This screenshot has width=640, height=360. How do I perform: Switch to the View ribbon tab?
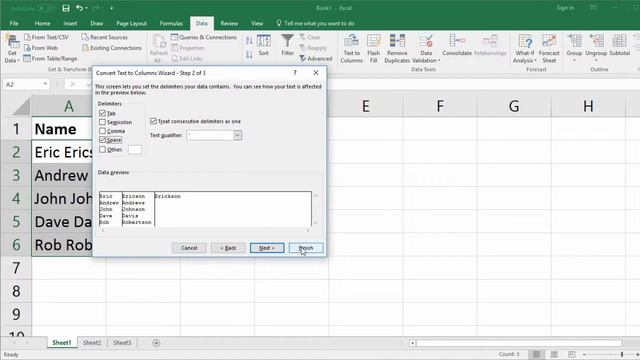coord(257,23)
